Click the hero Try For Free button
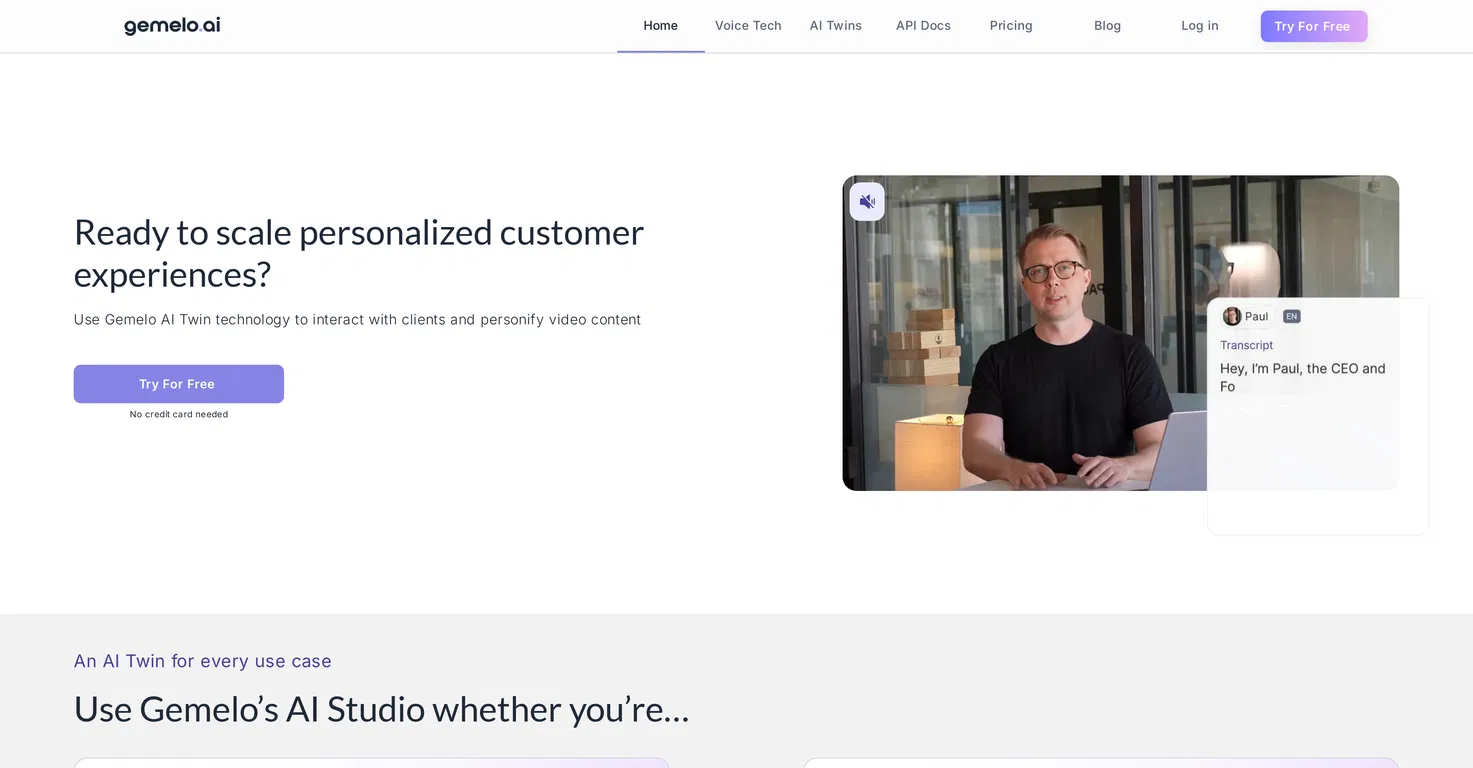 [x=178, y=384]
